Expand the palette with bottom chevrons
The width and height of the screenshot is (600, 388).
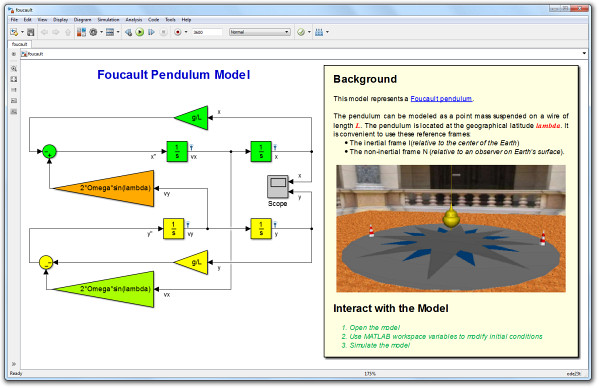click(x=14, y=364)
